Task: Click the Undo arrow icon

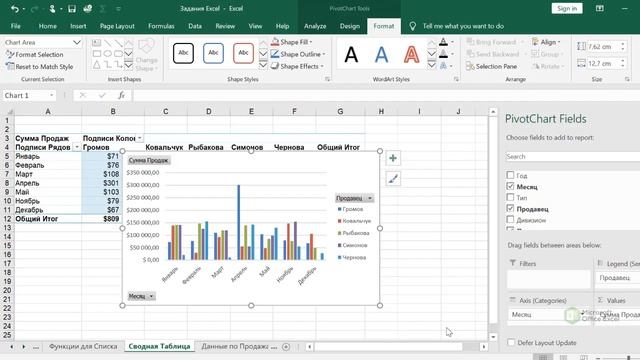Action: click(15, 9)
